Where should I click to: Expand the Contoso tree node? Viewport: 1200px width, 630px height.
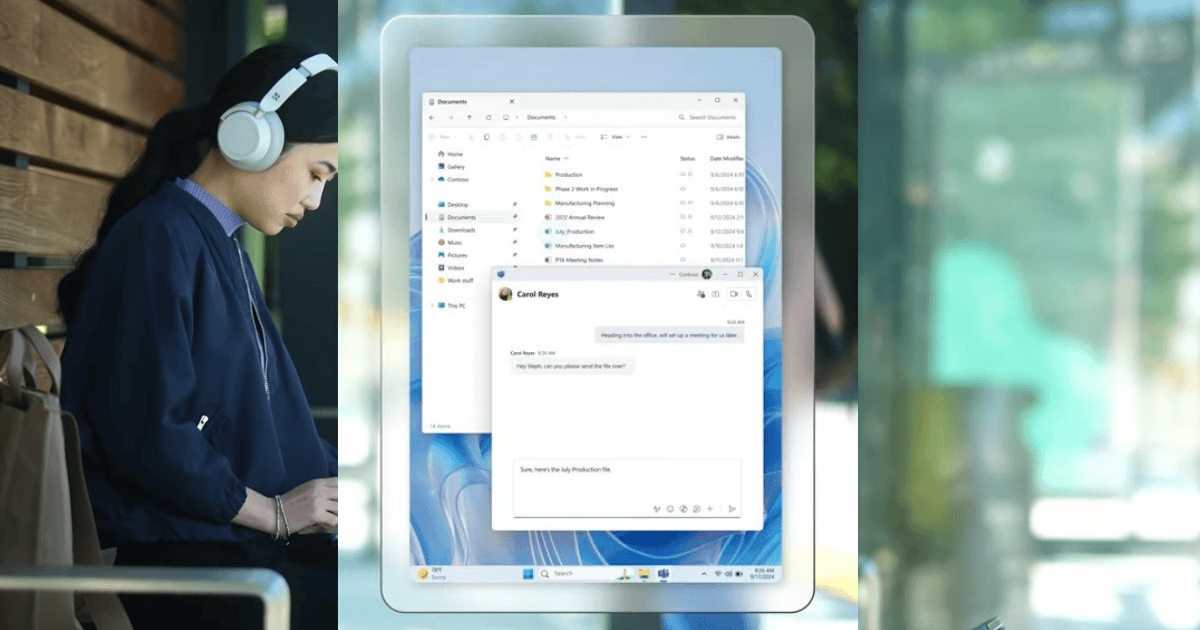pyautogui.click(x=432, y=180)
